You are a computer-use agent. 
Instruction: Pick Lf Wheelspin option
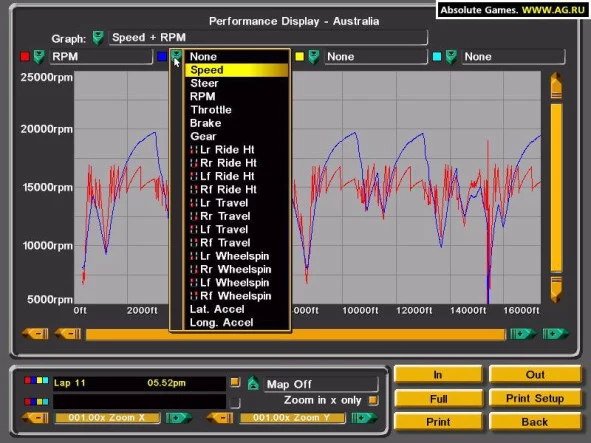[237, 282]
